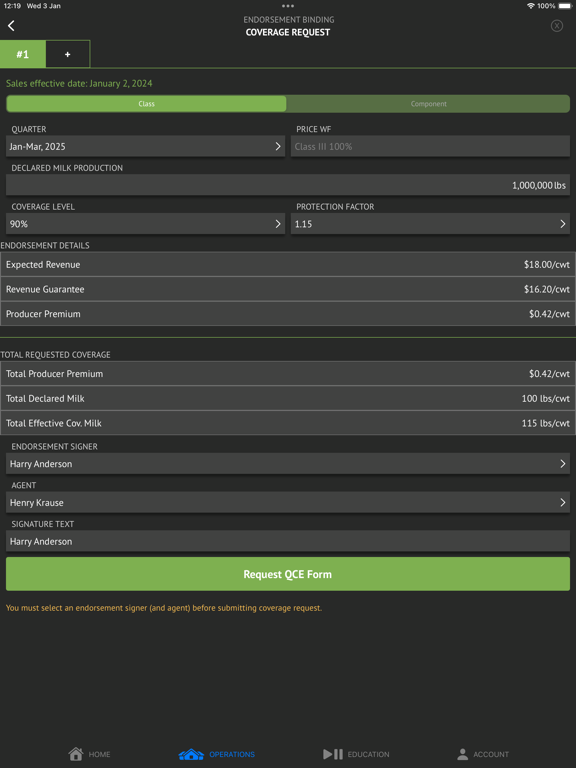Tap the Total Effective Cov. Milk label
The image size is (576, 768).
click(54, 423)
